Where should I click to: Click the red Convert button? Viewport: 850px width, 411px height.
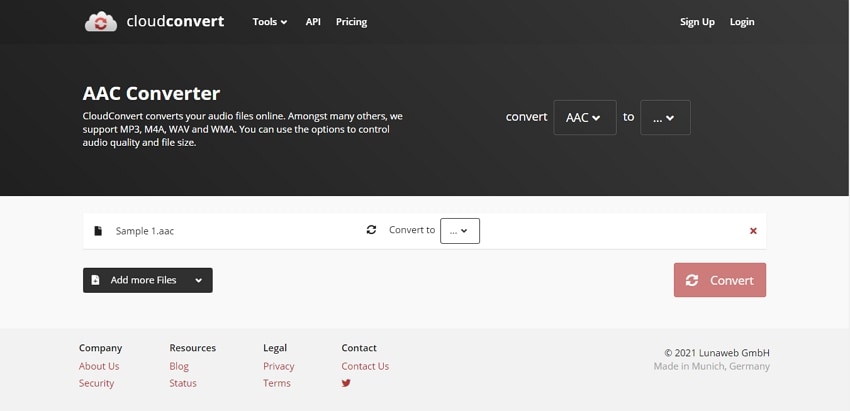(720, 280)
